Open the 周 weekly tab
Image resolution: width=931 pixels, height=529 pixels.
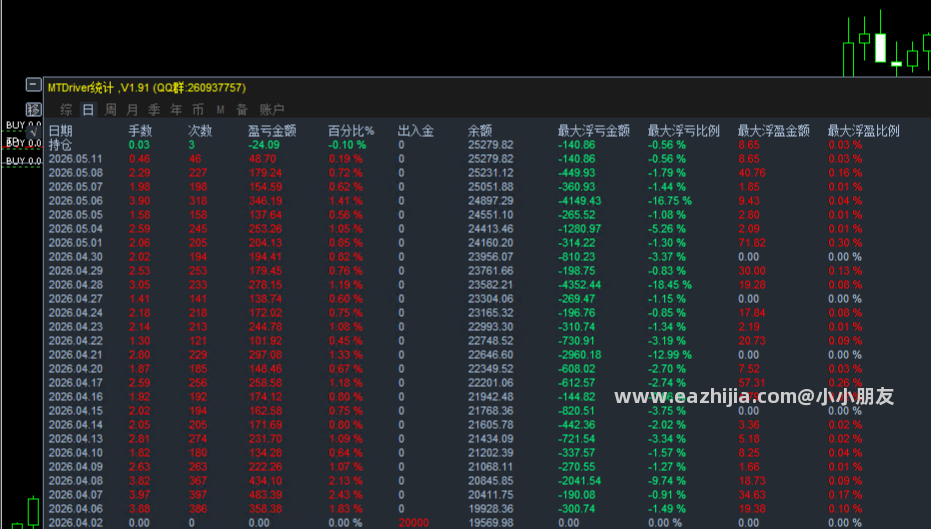coord(110,110)
